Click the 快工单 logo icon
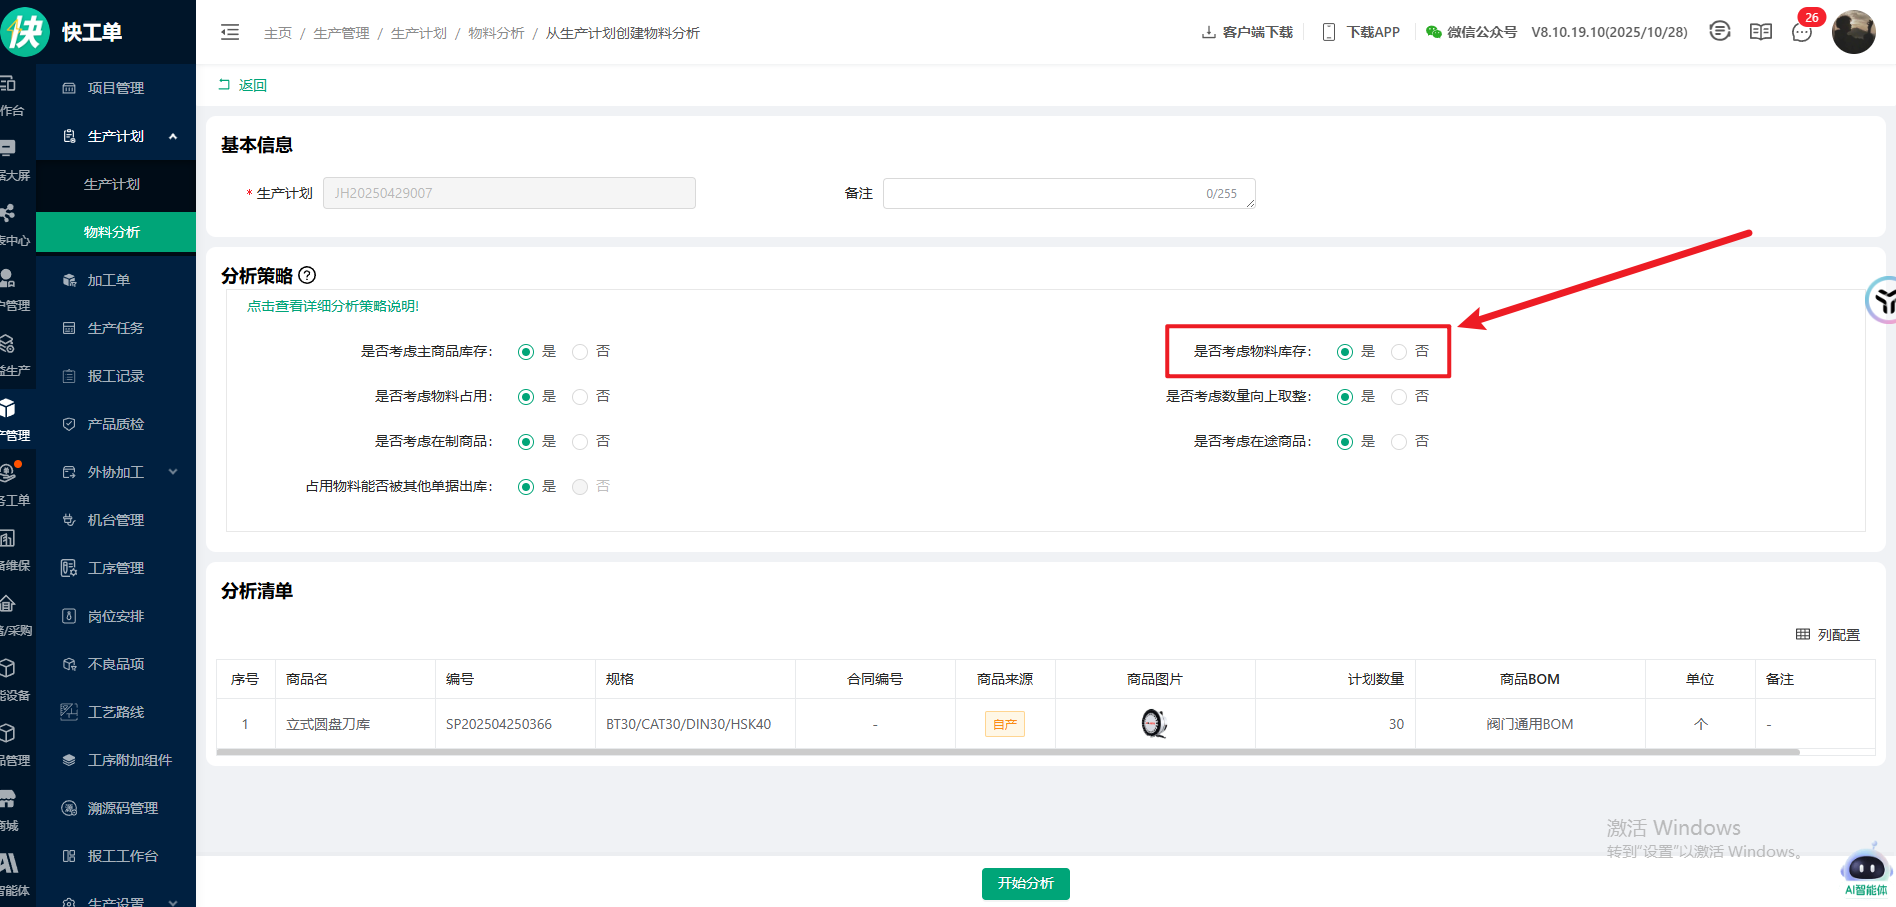1896x907 pixels. (25, 32)
